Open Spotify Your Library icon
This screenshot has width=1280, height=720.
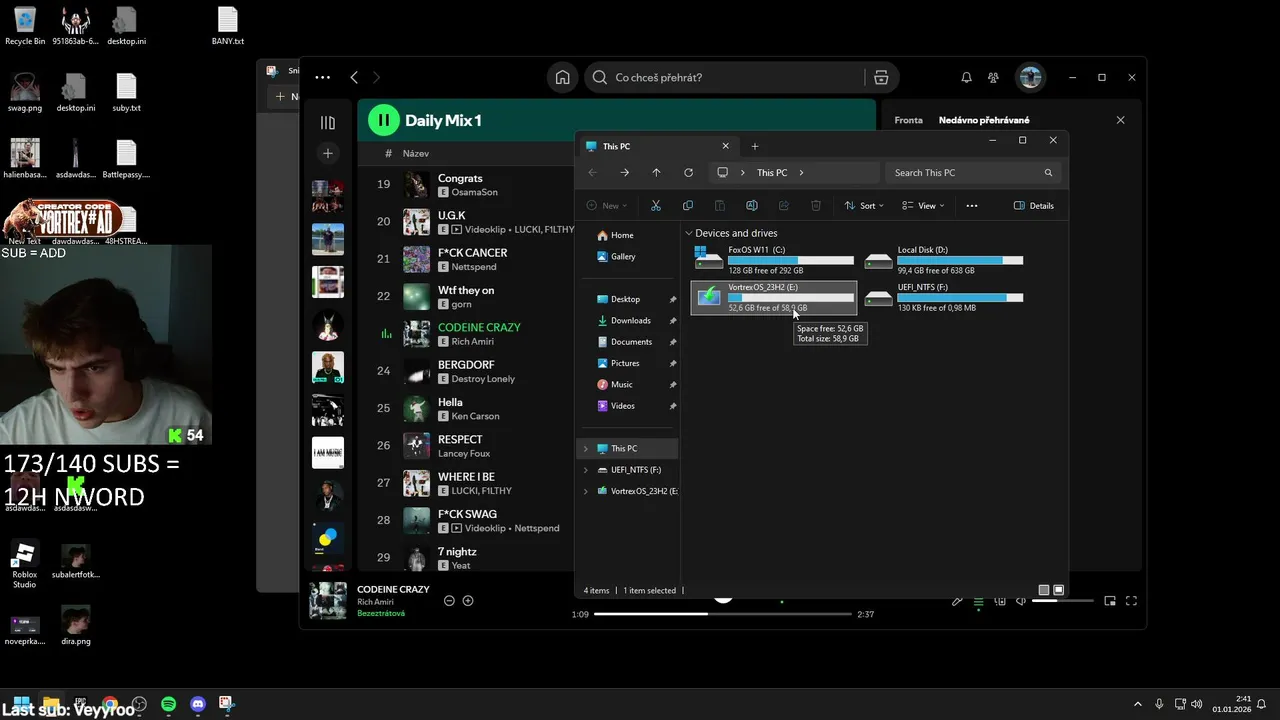tap(328, 122)
